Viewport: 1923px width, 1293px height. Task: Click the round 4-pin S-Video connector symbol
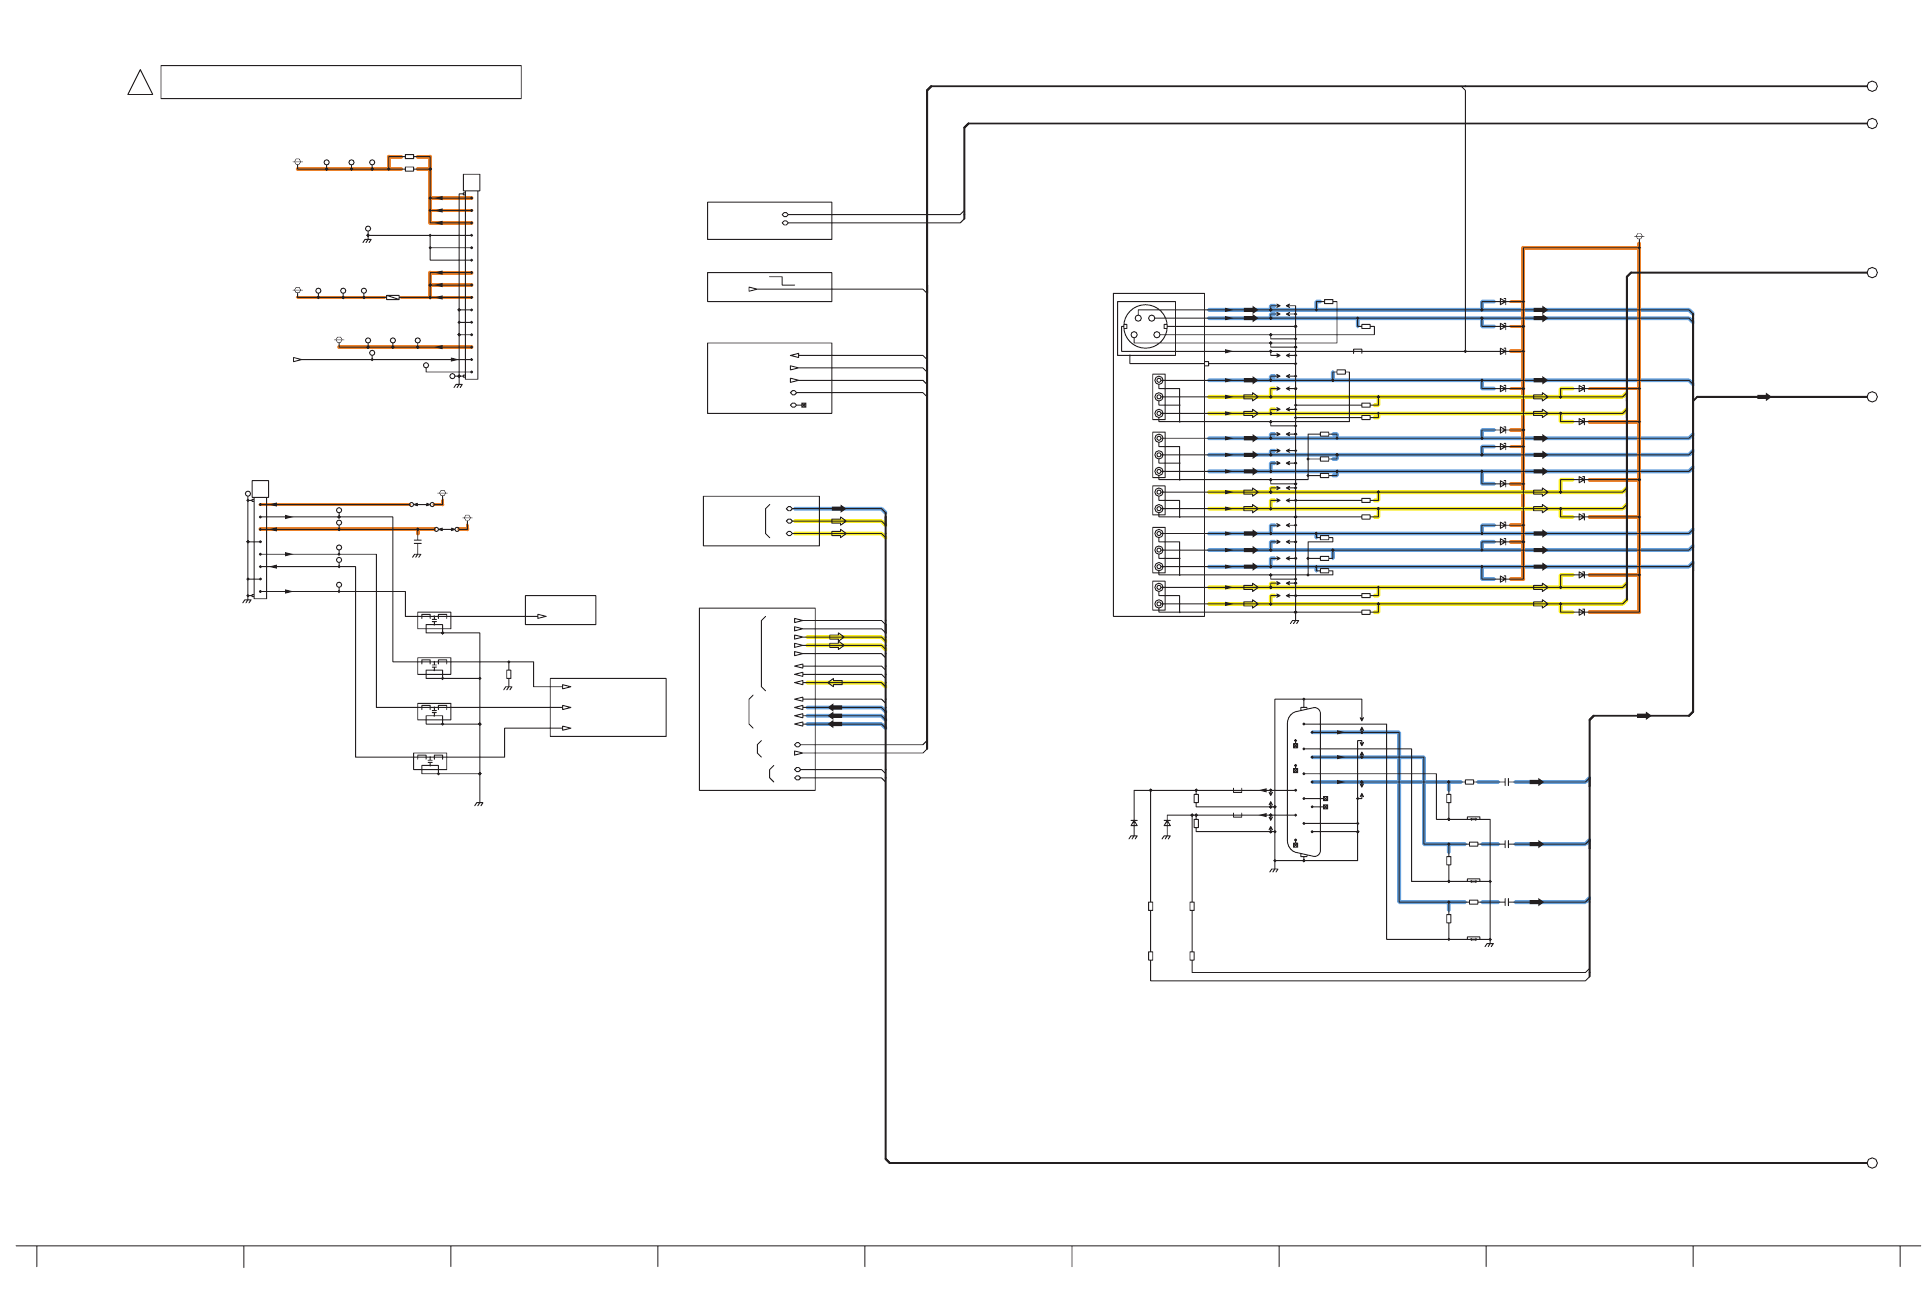(x=1145, y=327)
